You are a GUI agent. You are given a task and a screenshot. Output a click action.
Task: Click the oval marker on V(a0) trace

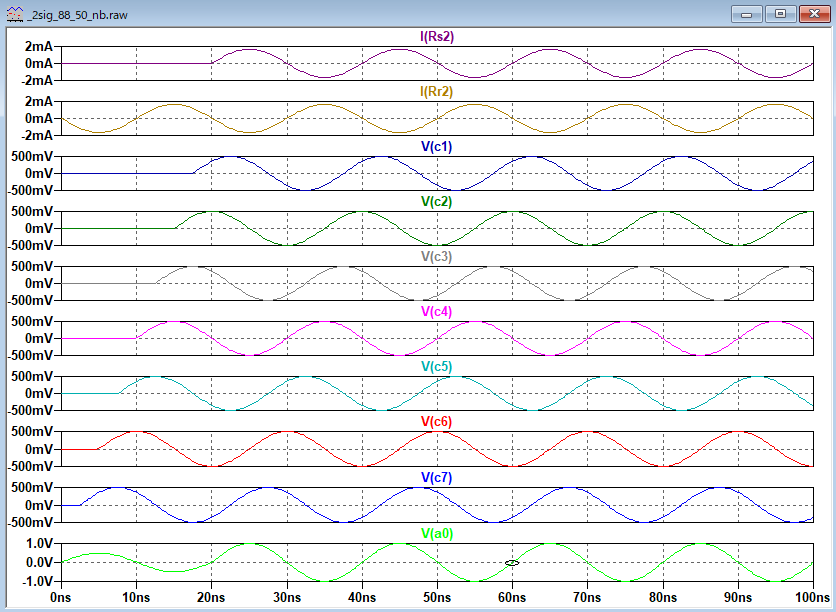coord(512,563)
